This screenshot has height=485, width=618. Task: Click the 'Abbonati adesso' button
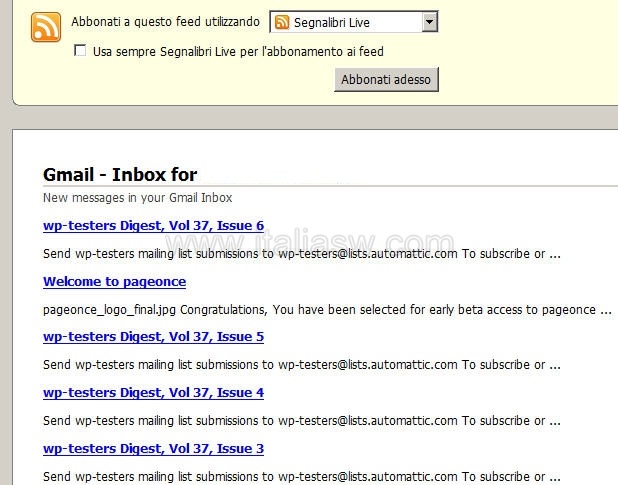click(x=386, y=80)
